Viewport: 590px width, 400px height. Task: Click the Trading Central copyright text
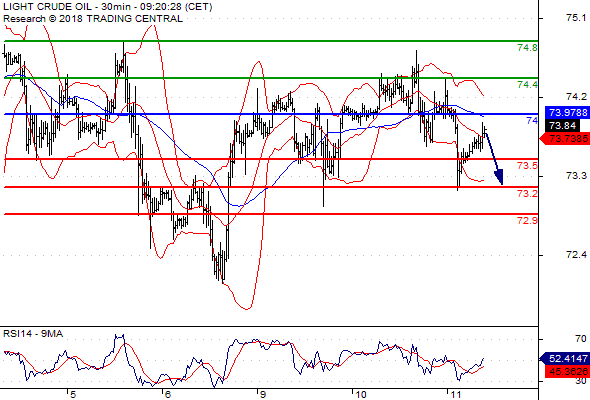click(x=93, y=19)
